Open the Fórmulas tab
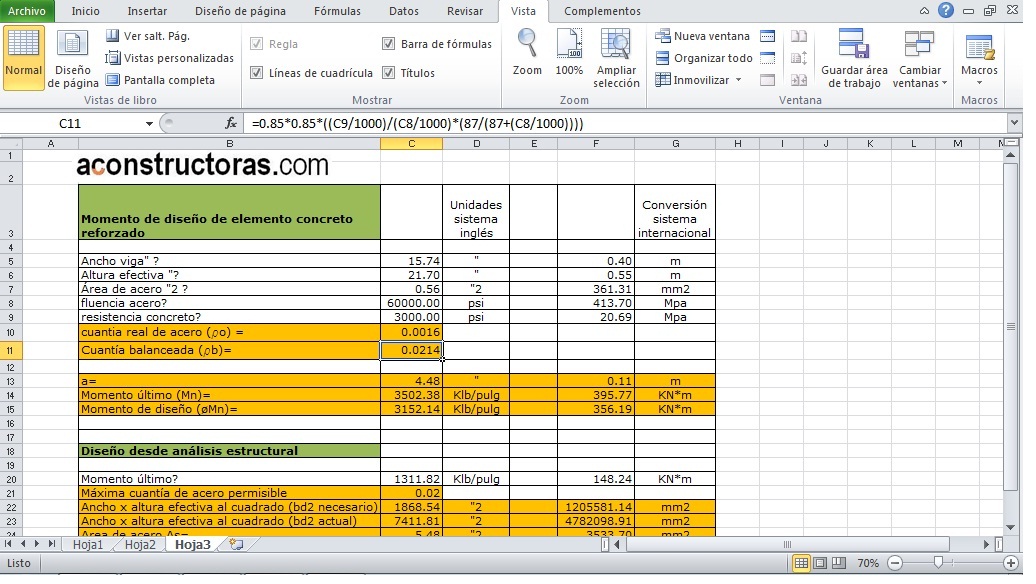 tap(337, 11)
